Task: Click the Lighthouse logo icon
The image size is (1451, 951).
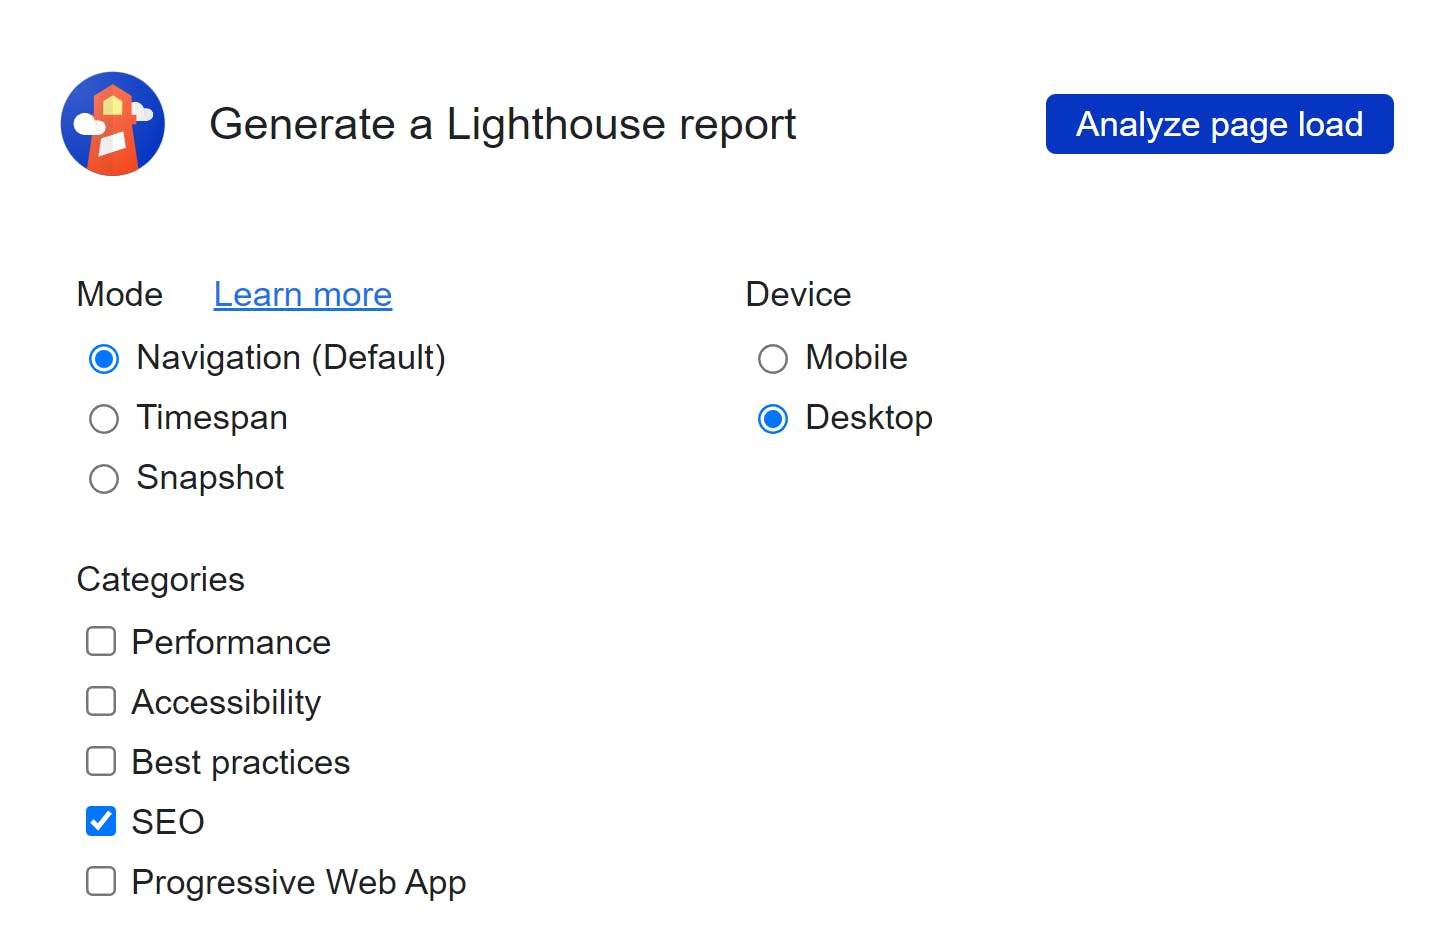Action: click(113, 124)
